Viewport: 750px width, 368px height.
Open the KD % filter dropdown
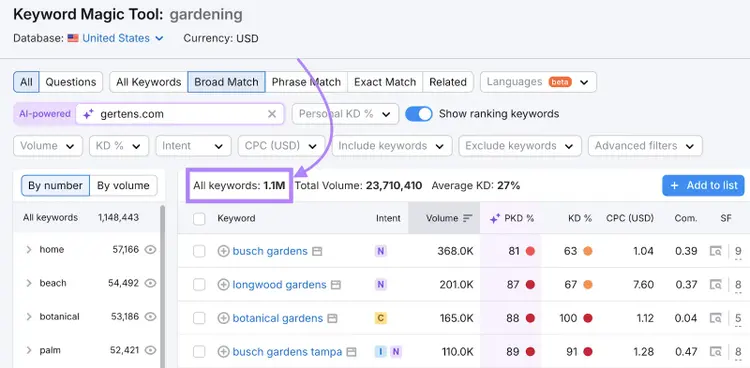point(119,146)
